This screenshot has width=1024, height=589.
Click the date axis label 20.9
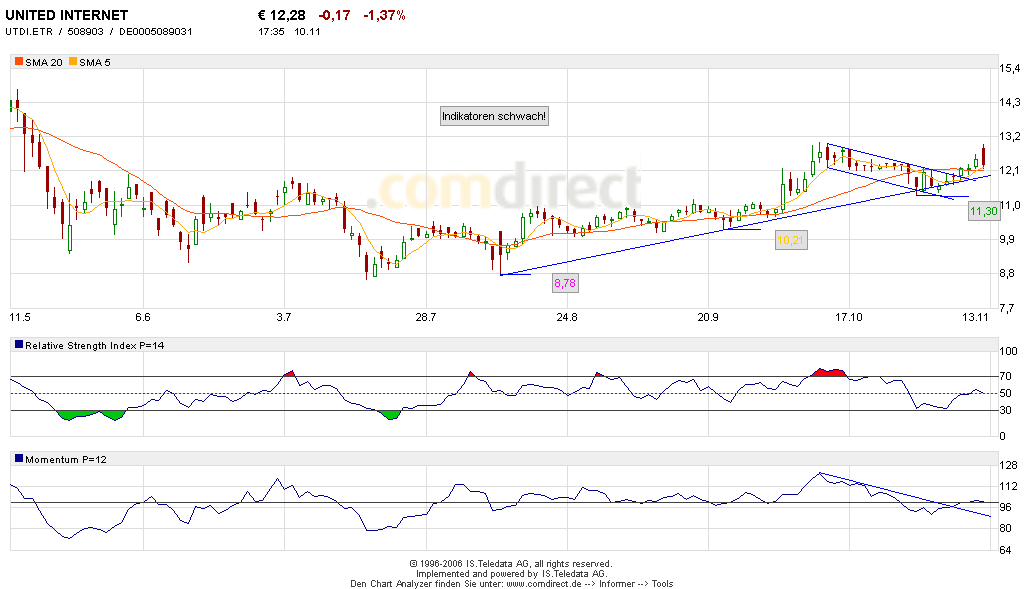point(707,317)
